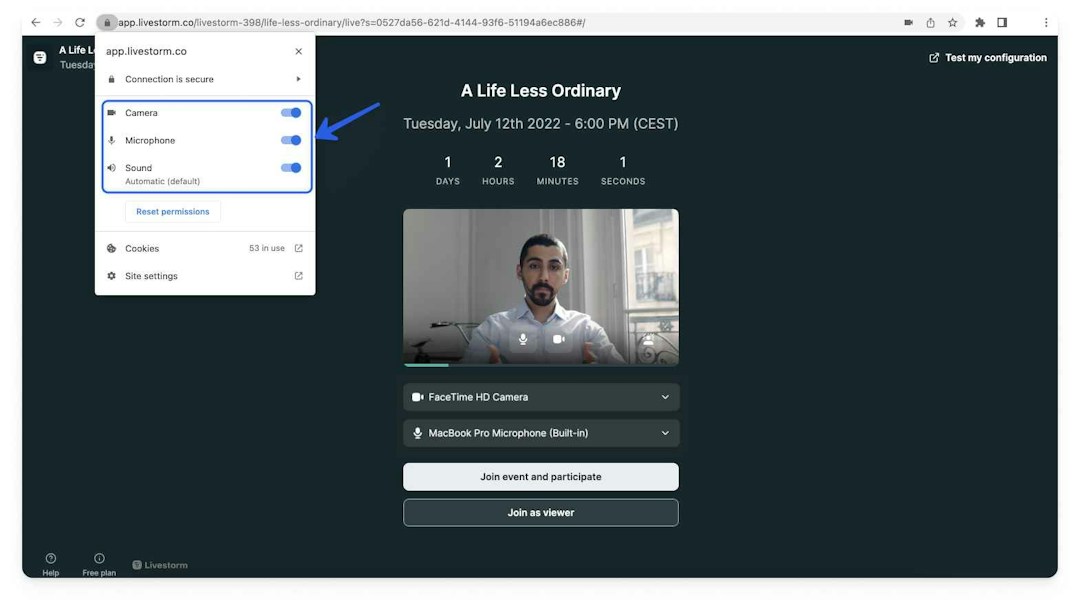Click the lock icon in address bar
Image resolution: width=1080 pixels, height=611 pixels.
click(107, 23)
